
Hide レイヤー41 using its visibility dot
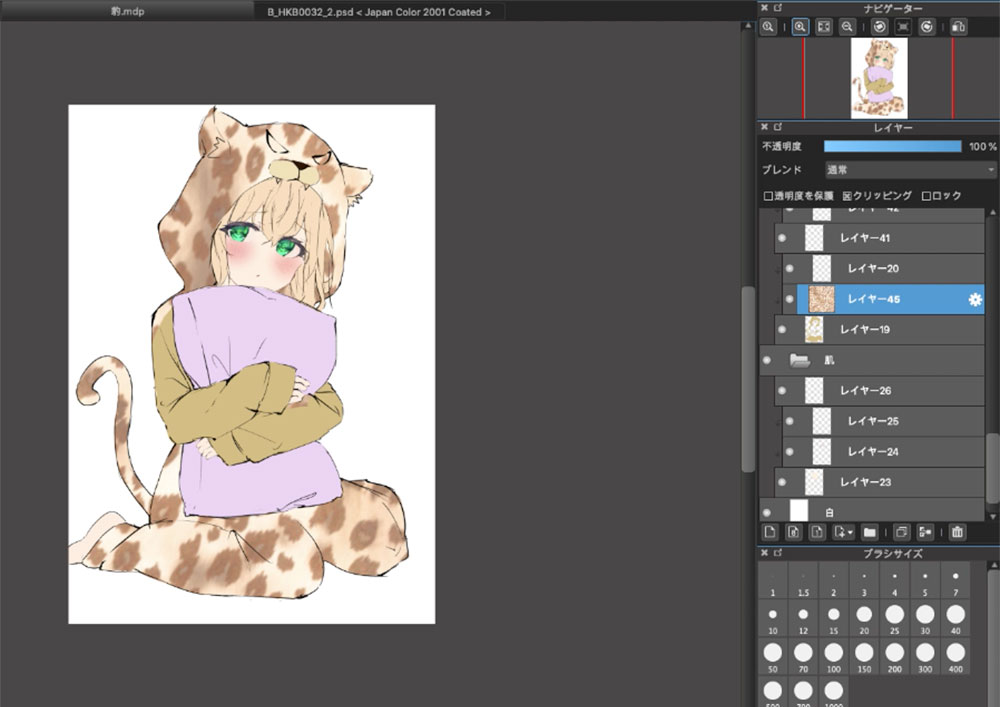click(782, 238)
